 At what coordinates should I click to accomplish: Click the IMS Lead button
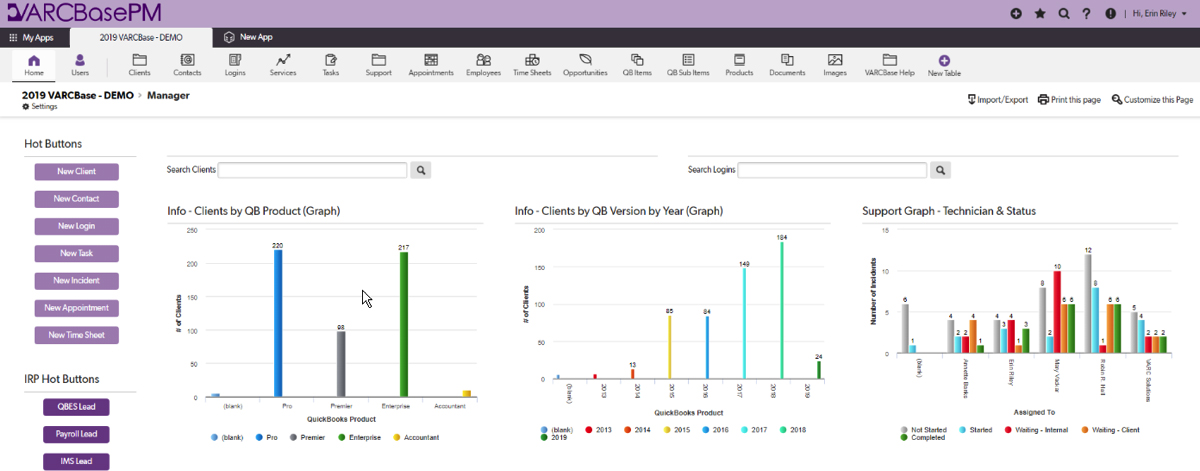pyautogui.click(x=76, y=461)
